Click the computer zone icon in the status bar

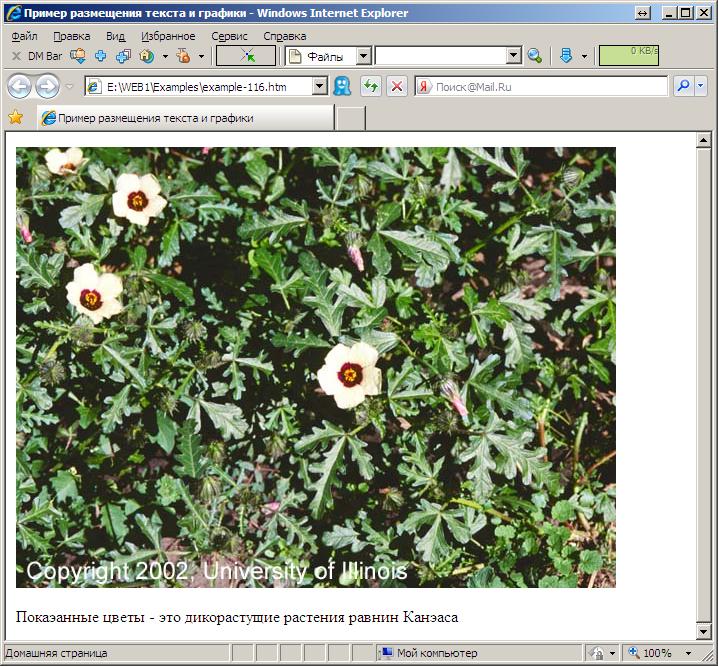tap(387, 652)
